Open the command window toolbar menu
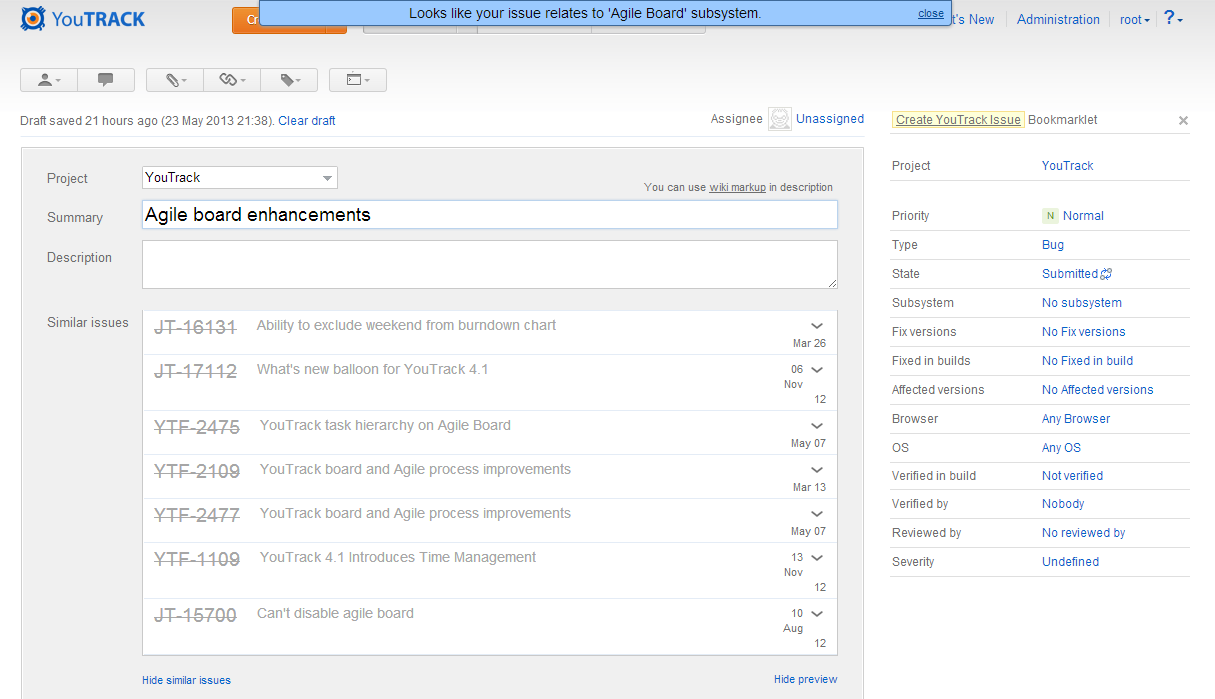This screenshot has height=699, width=1215. coord(358,80)
